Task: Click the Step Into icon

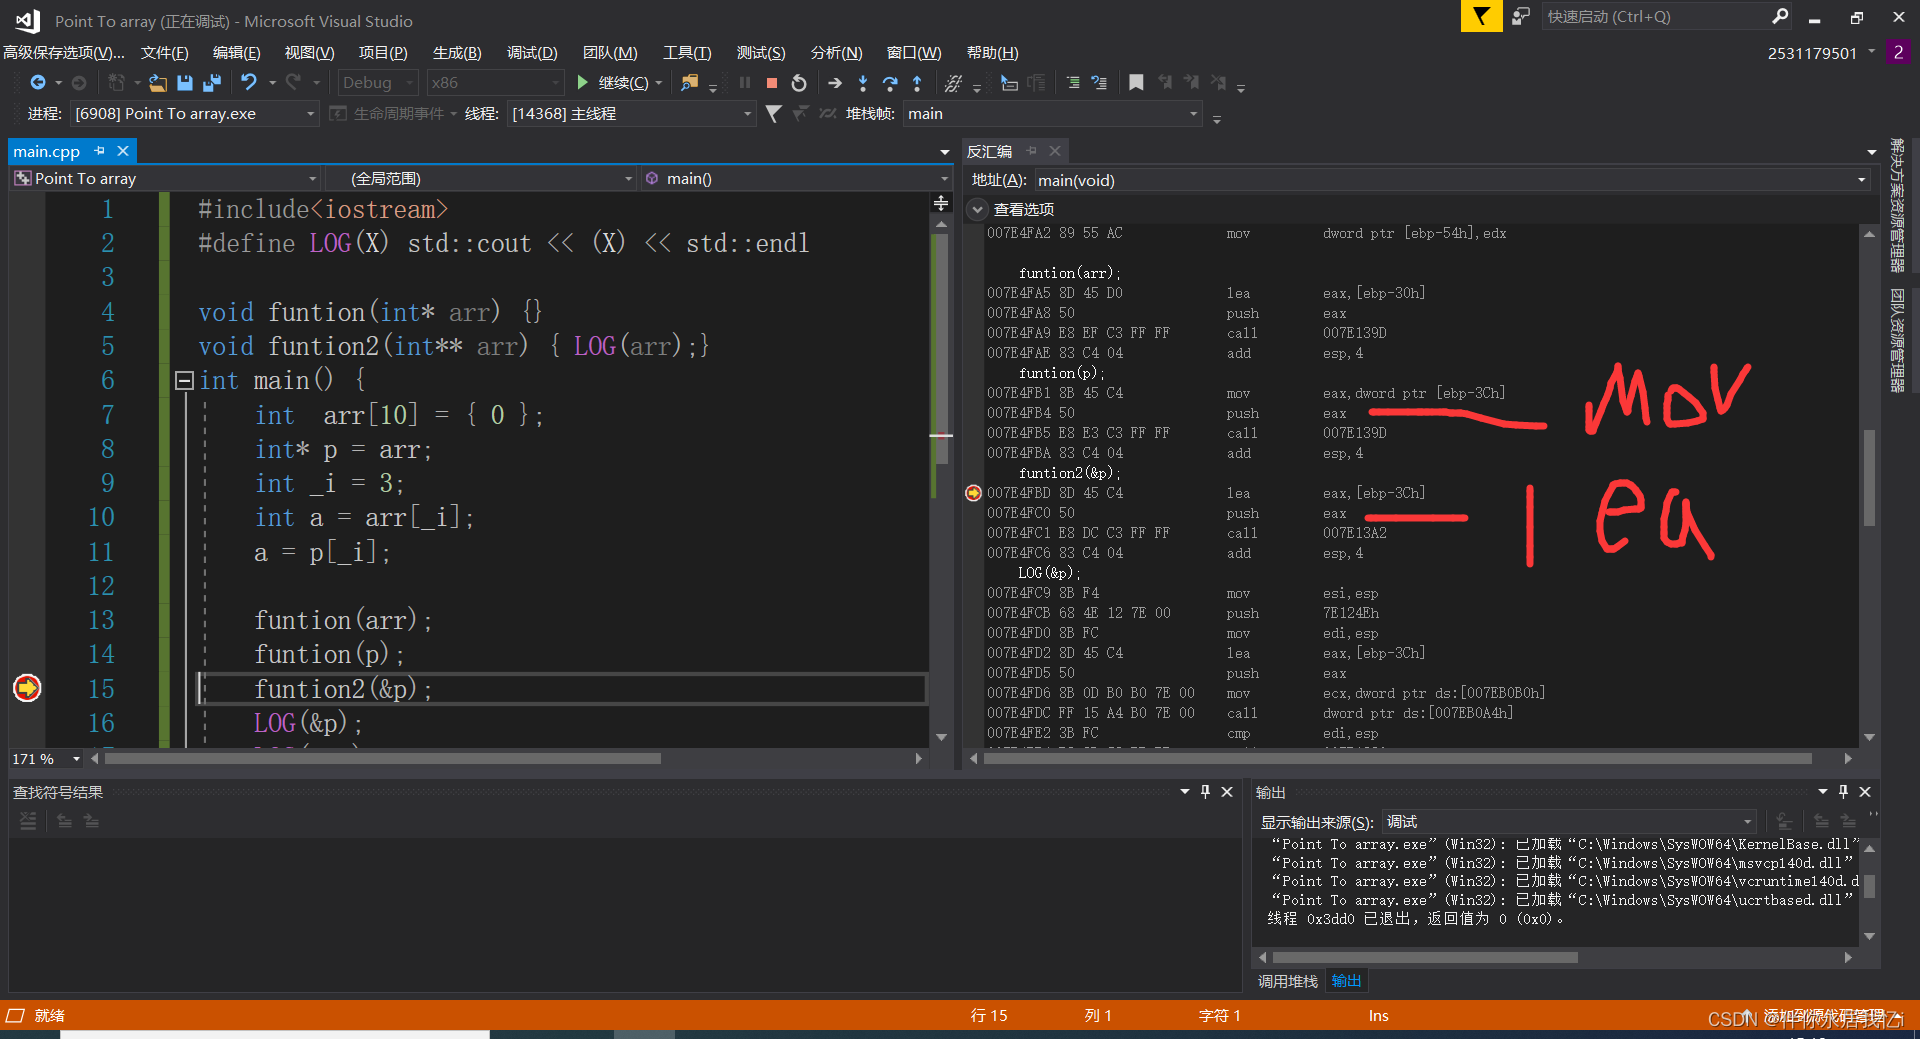Action: click(x=863, y=83)
